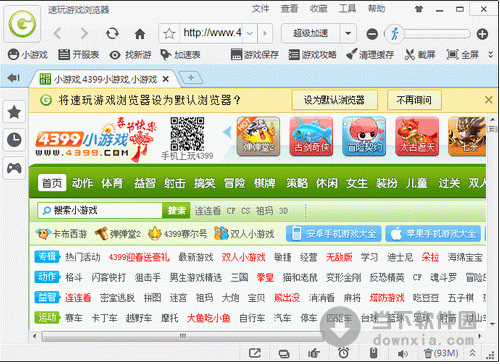Open the skin shirt icon in title bar
Screen dimensions: 500x364
point(419,9)
